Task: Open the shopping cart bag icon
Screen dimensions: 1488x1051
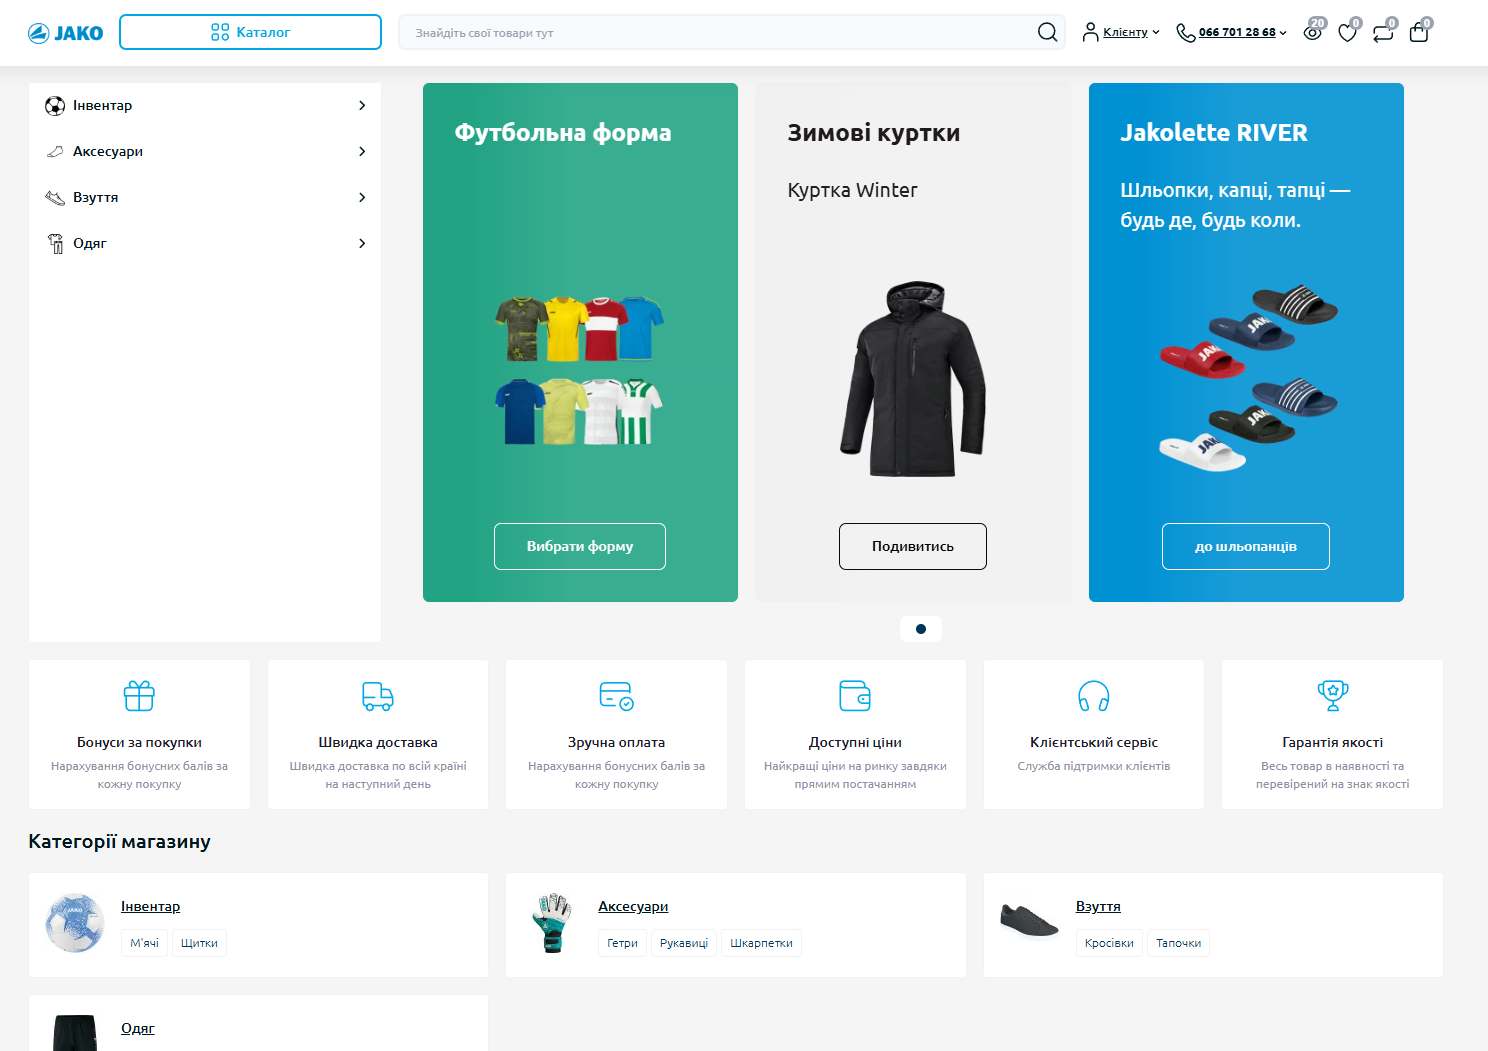Action: point(1418,33)
